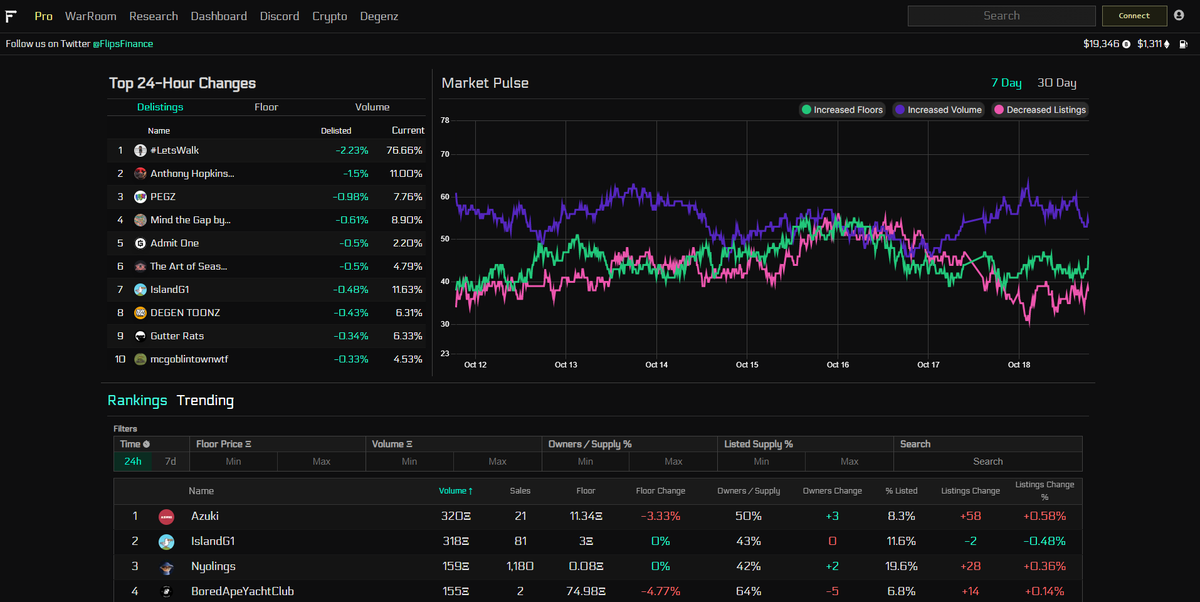Click the #LetsWalk collection avatar

[141, 150]
